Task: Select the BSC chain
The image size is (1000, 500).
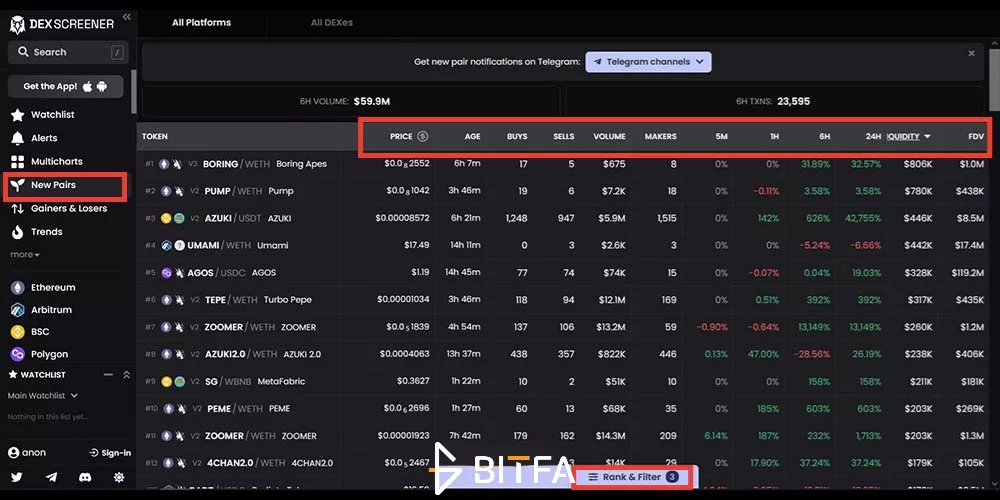Action: [30, 332]
